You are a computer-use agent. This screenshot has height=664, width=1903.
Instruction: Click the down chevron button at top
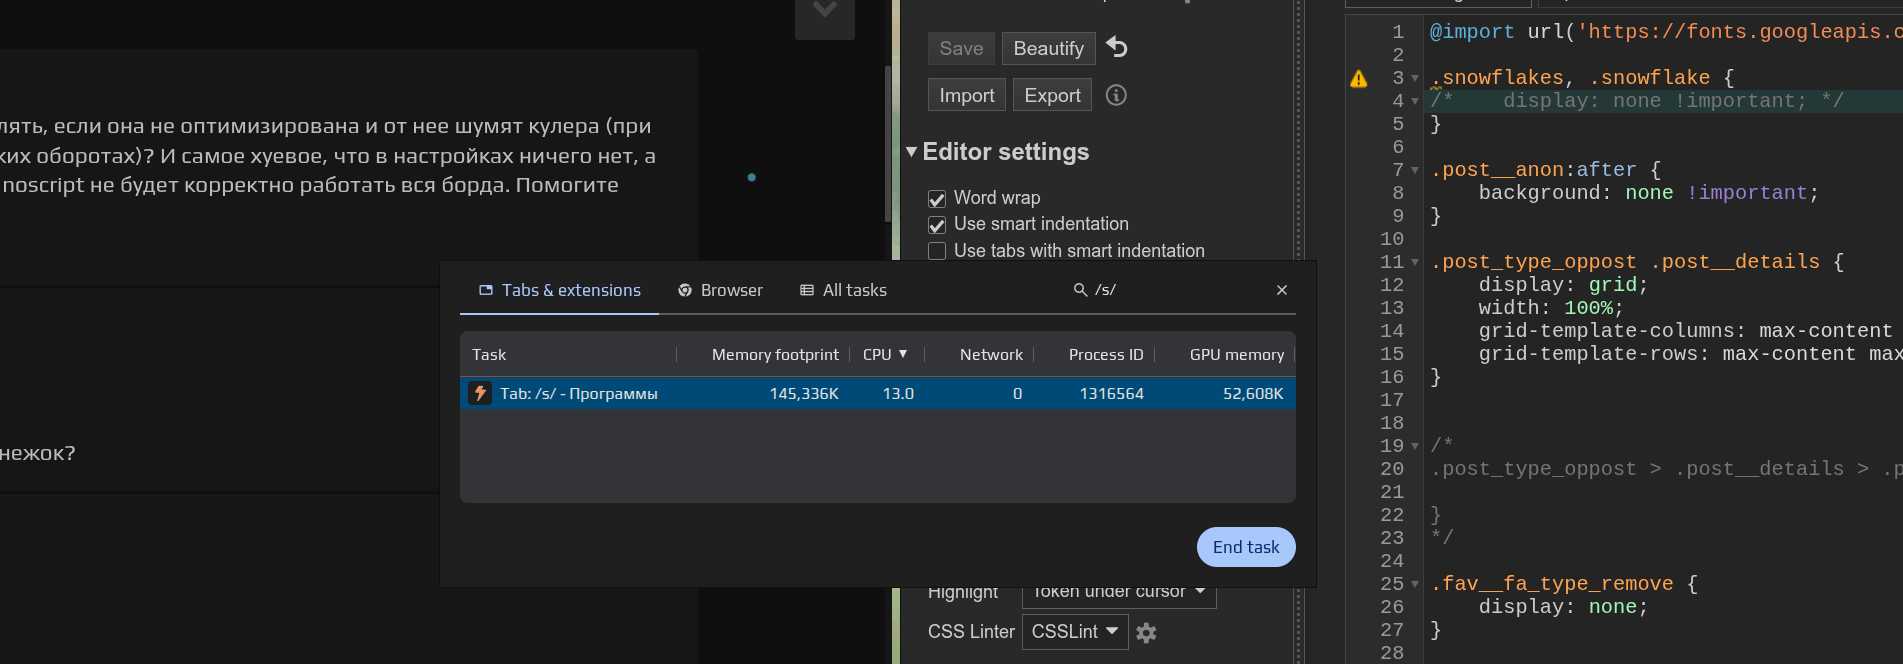pos(824,12)
